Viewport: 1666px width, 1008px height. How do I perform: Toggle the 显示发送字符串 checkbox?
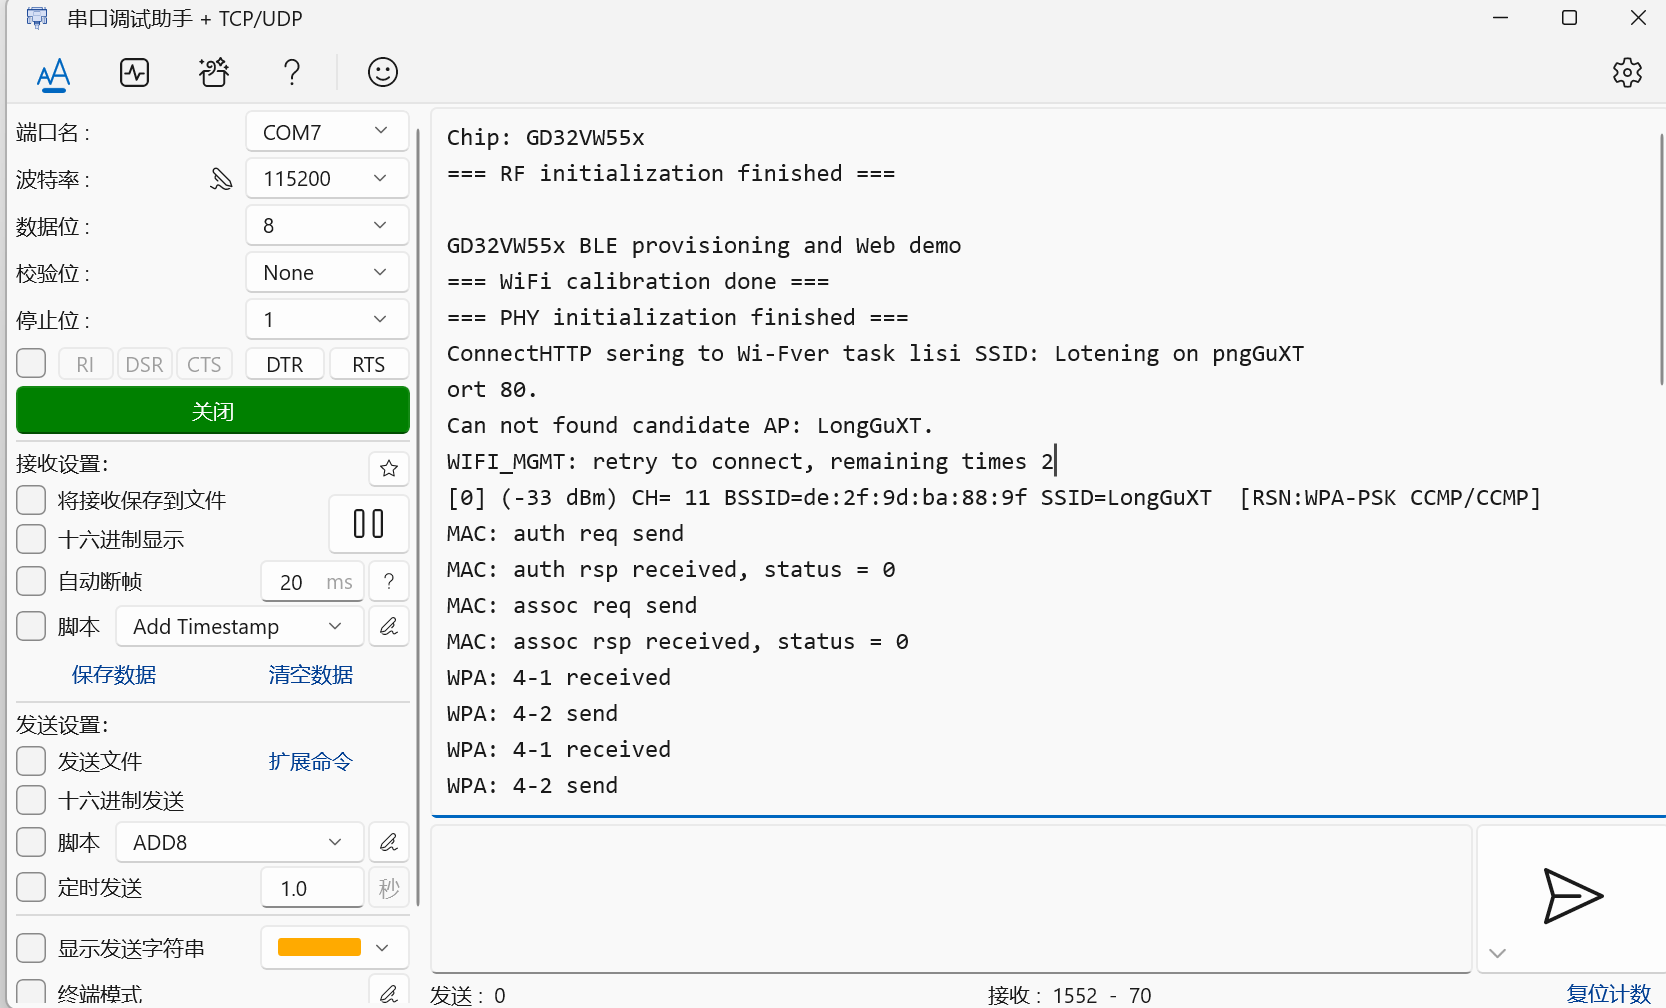(31, 948)
